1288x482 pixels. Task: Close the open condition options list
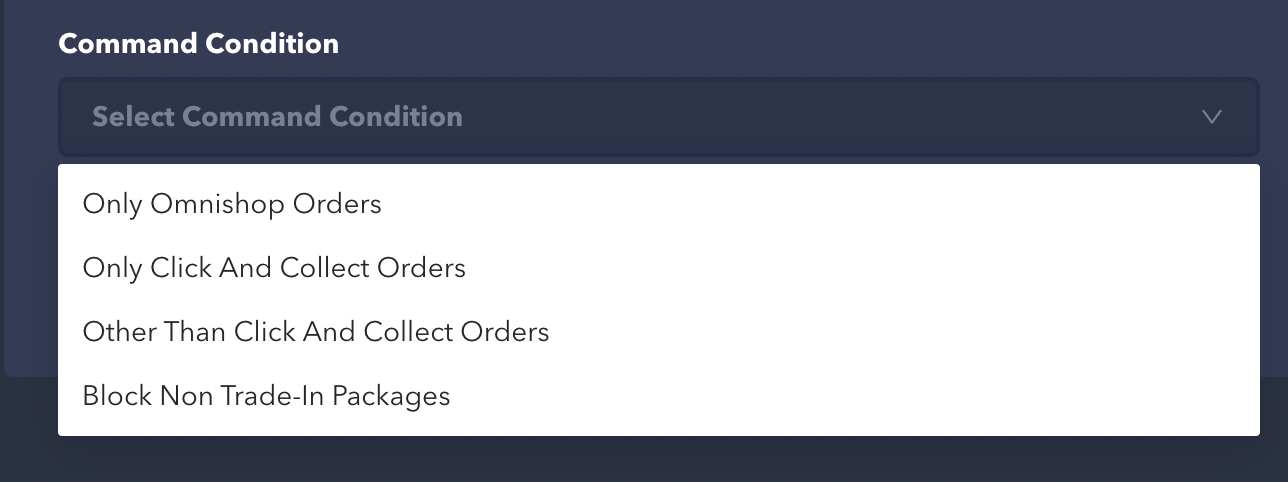[1211, 117]
